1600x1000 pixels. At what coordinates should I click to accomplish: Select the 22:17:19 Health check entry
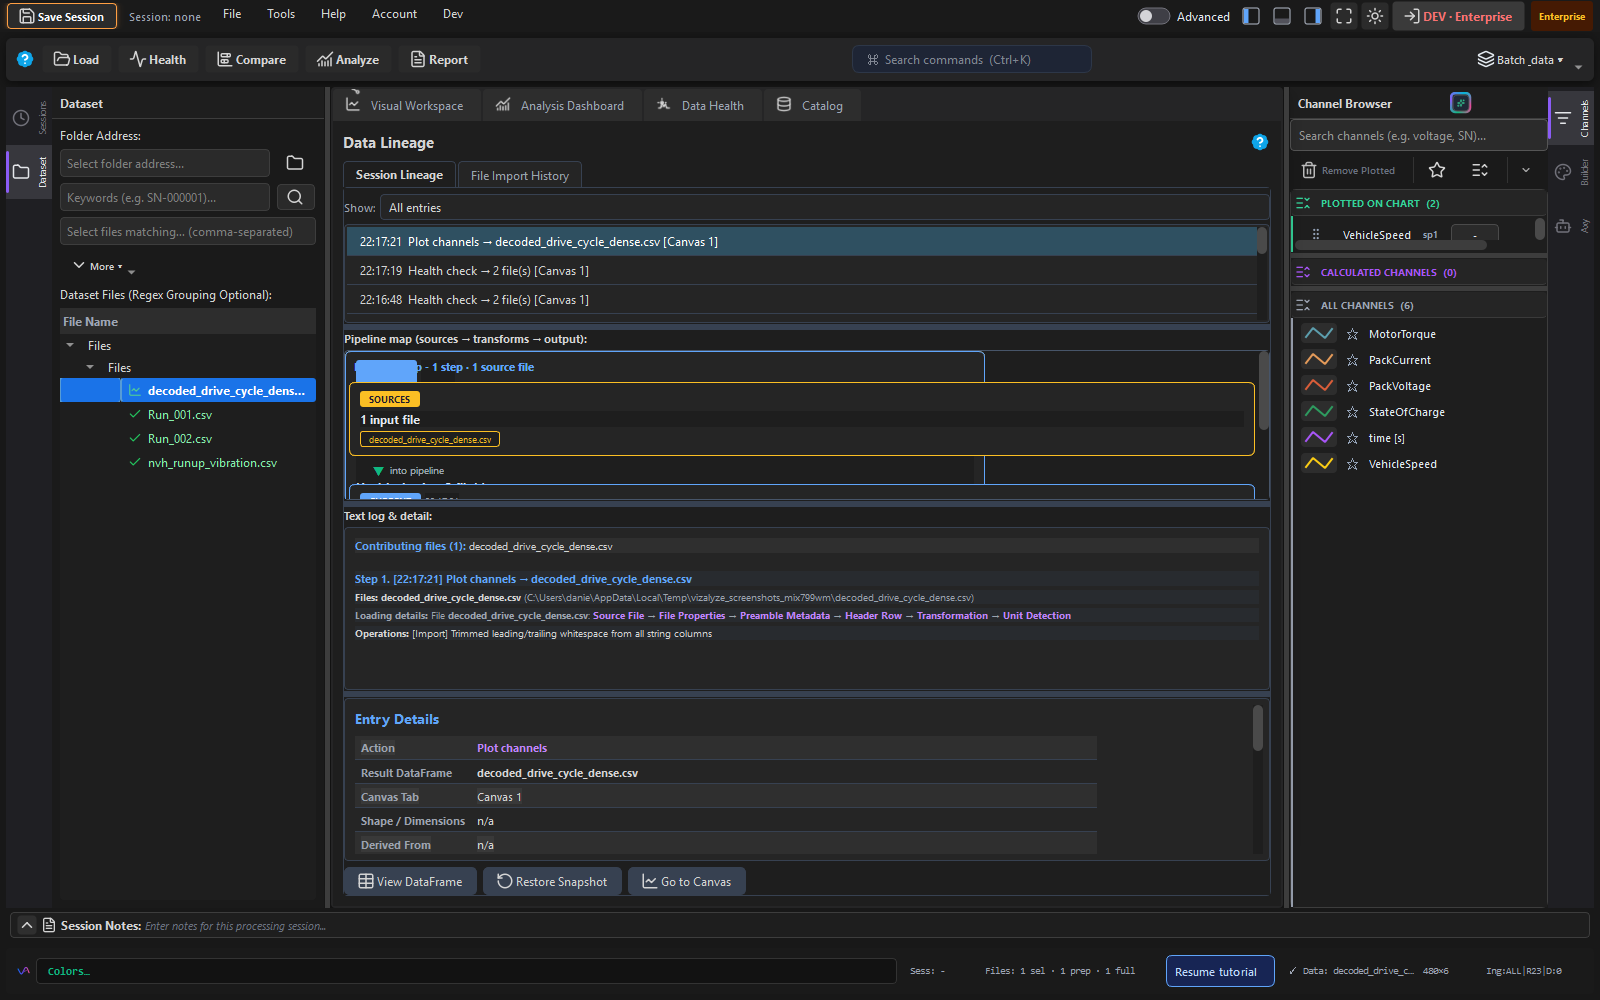[801, 270]
